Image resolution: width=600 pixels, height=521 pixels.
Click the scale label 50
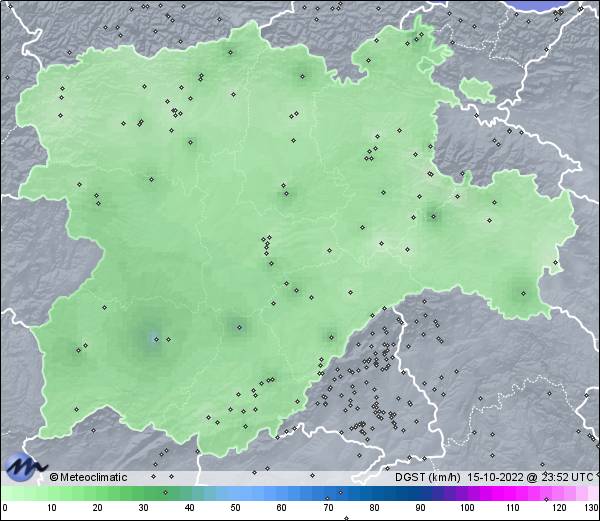click(236, 508)
